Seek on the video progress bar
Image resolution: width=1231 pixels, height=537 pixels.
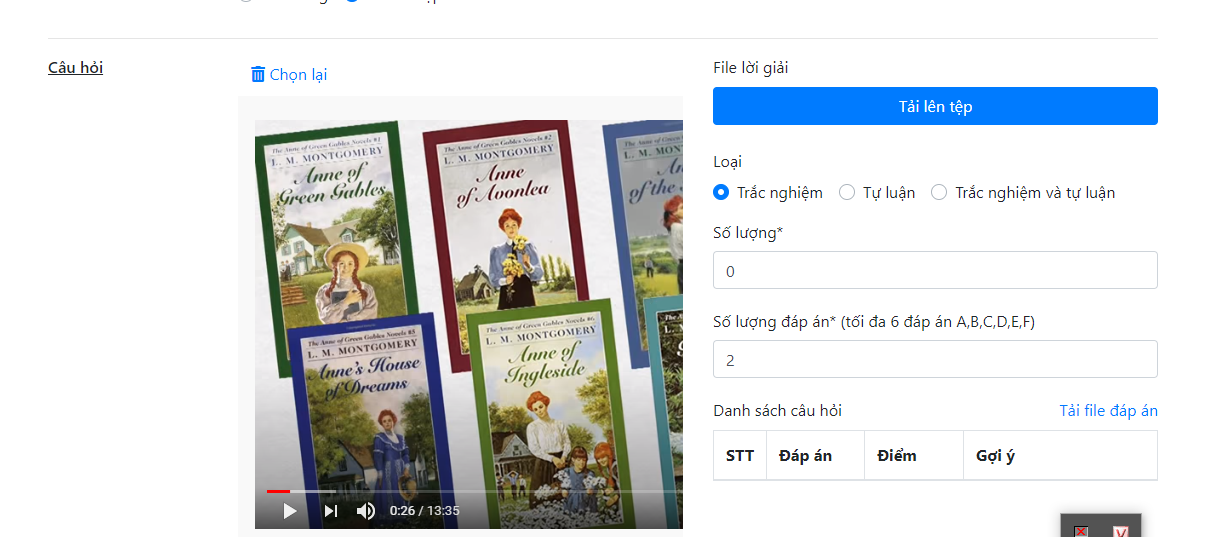475,491
